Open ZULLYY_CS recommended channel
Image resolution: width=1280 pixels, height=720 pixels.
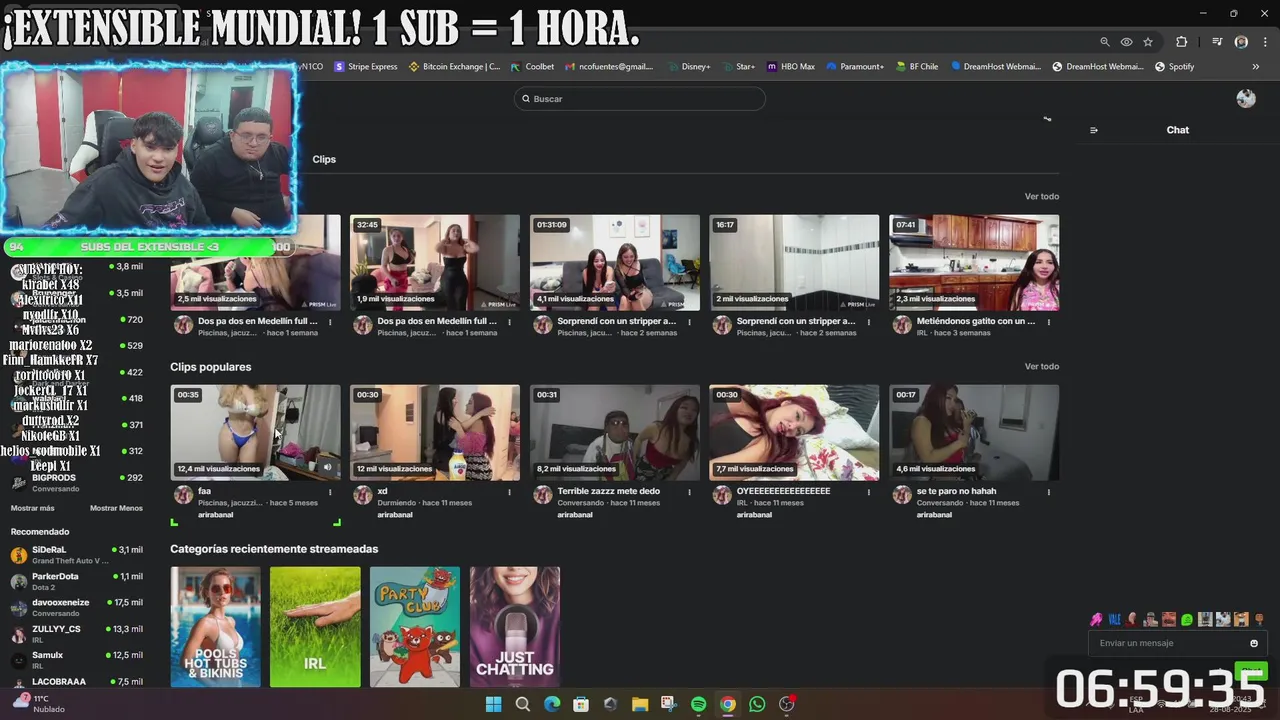click(76, 634)
